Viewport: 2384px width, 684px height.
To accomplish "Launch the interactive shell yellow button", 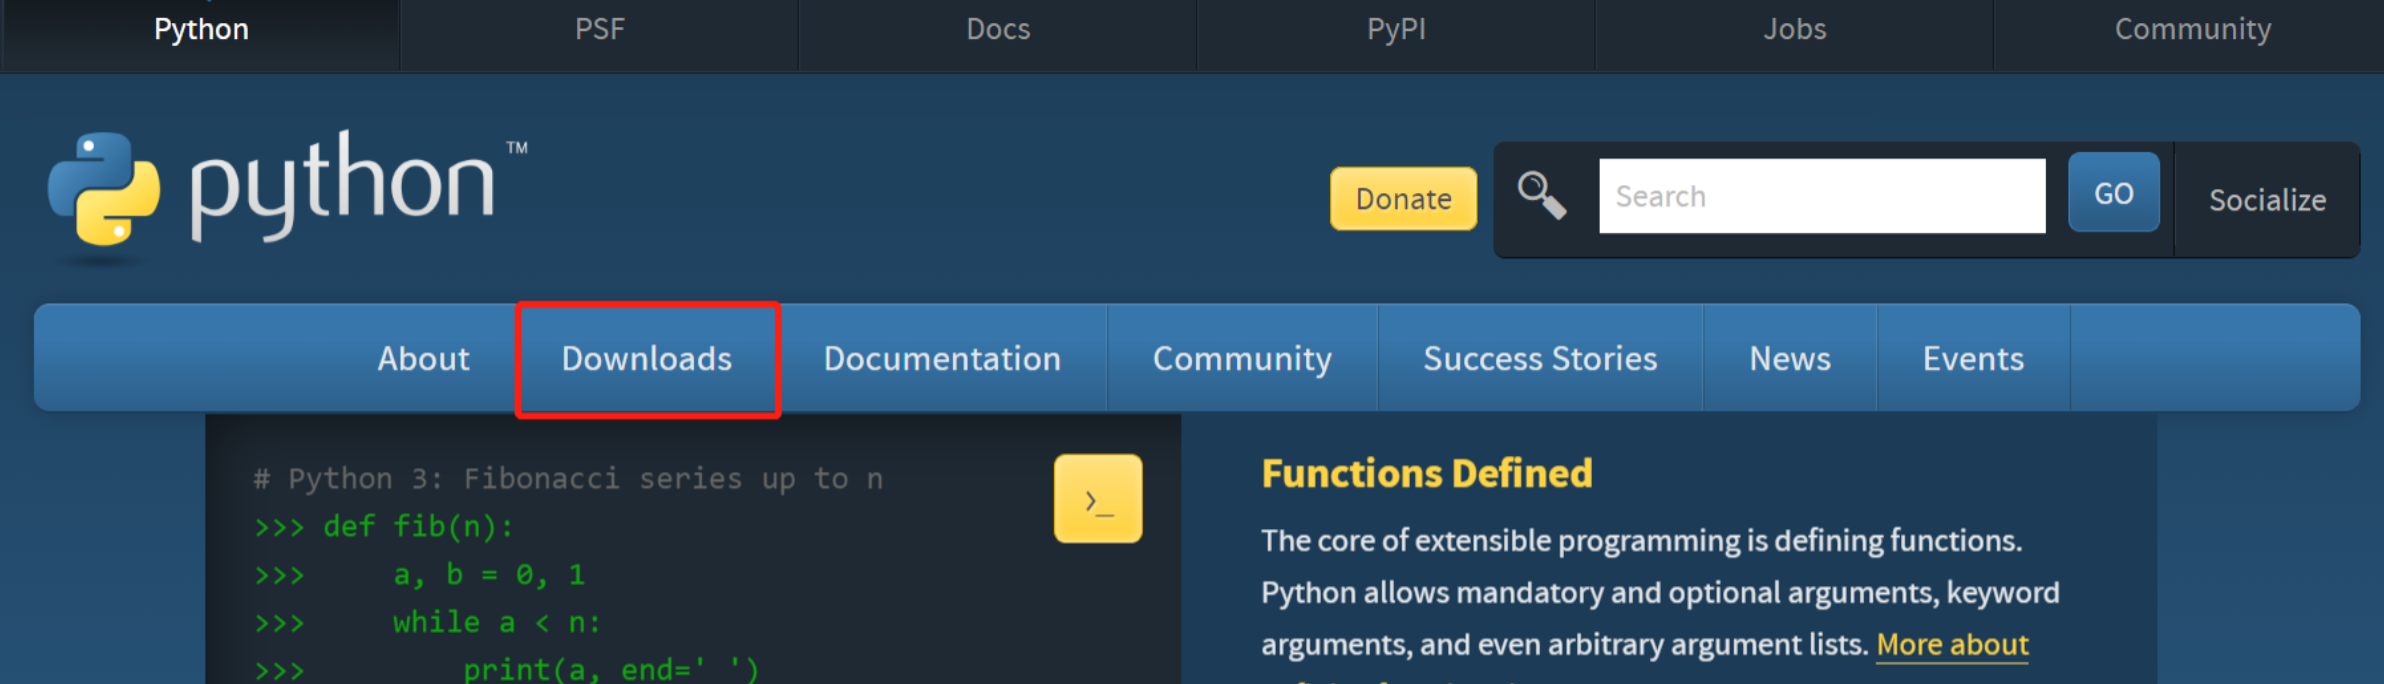I will [x=1097, y=499].
